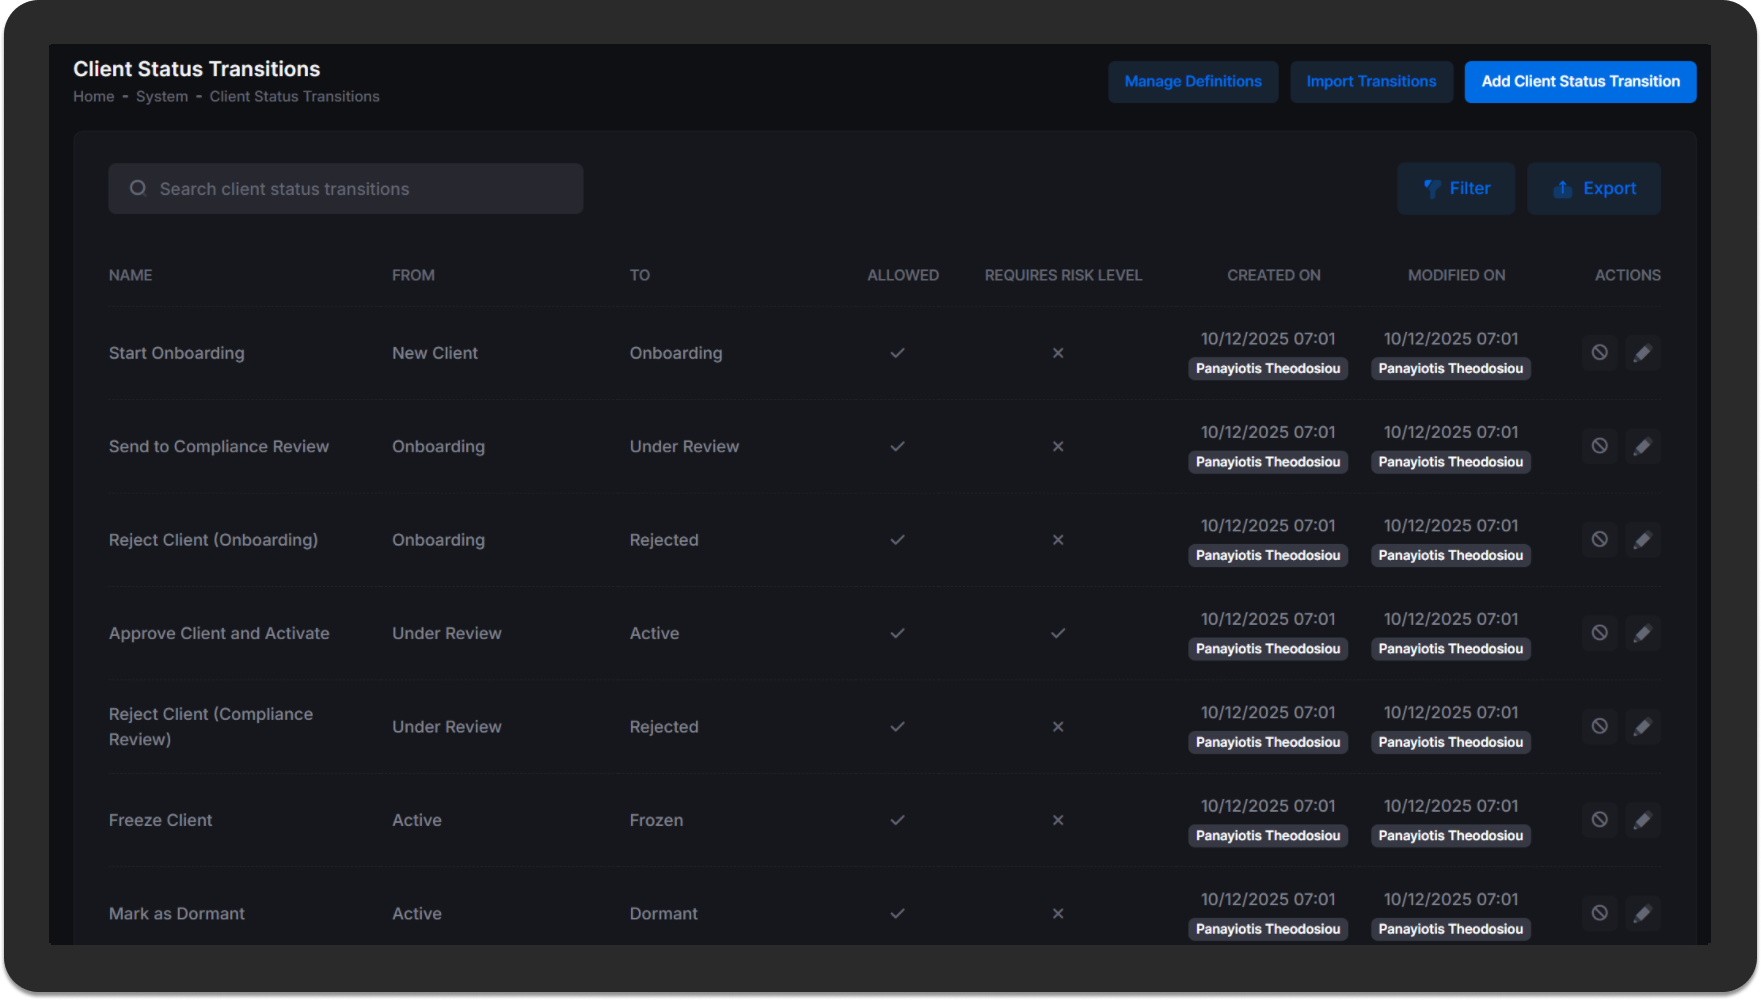Click the Allowed checkmark for Freeze Client
This screenshot has height=1000, width=1761.
(897, 820)
